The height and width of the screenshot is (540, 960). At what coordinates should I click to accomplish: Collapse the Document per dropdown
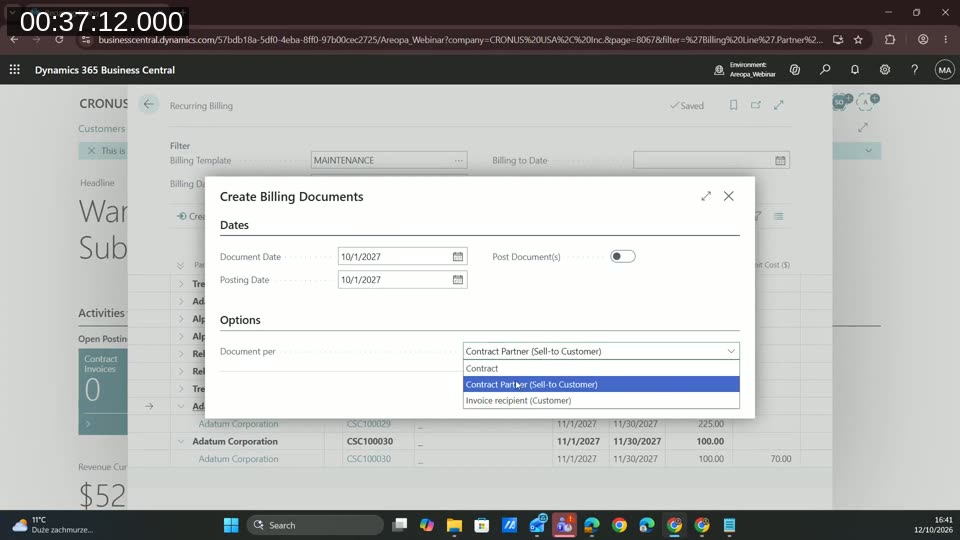731,351
